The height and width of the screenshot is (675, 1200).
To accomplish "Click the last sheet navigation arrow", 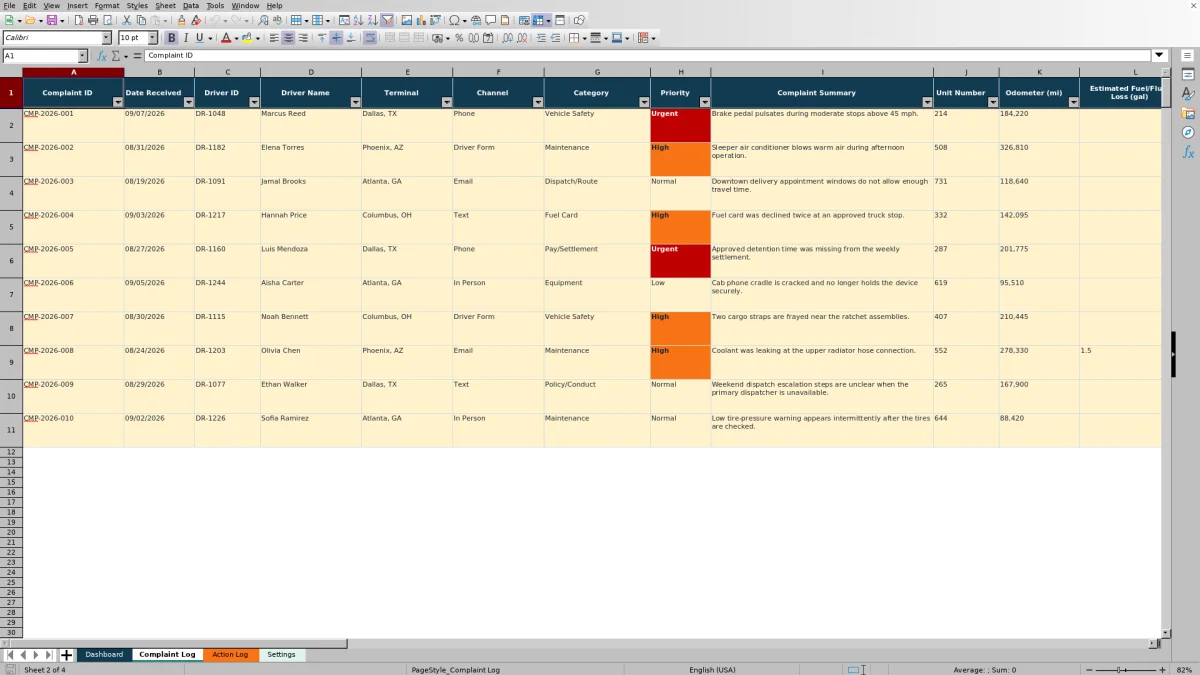I will click(x=48, y=655).
